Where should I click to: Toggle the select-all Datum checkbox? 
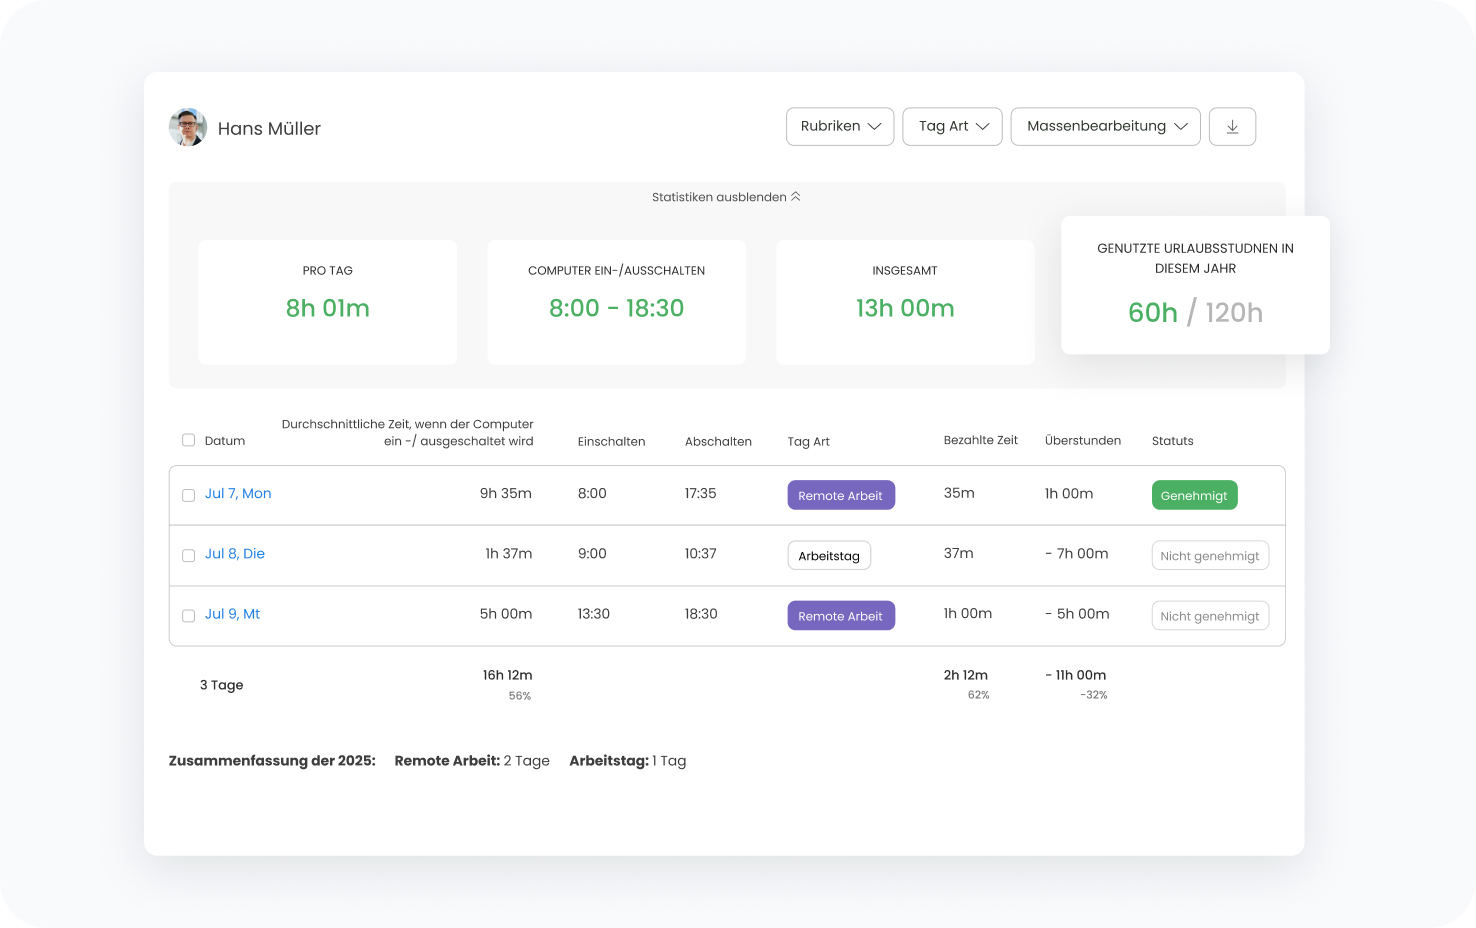(188, 440)
